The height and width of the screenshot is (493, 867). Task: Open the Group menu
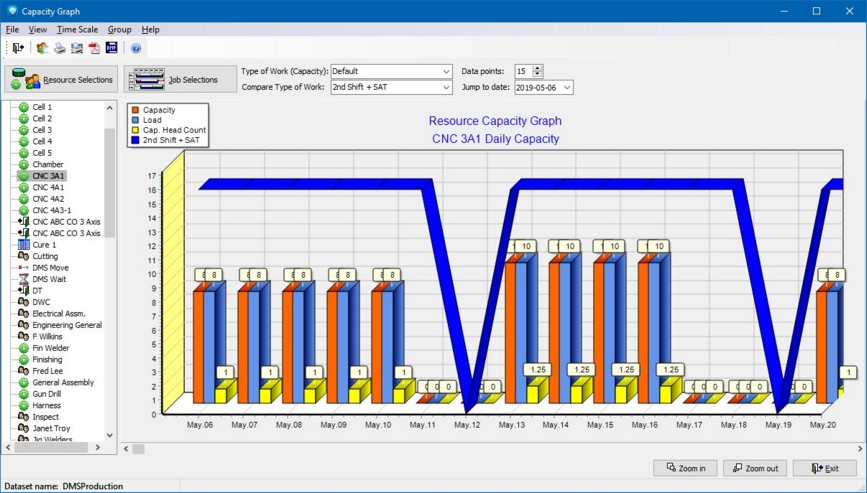[119, 30]
